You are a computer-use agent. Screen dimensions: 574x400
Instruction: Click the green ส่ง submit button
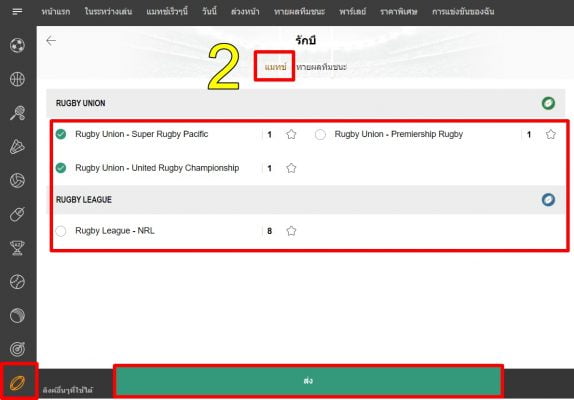tap(308, 381)
